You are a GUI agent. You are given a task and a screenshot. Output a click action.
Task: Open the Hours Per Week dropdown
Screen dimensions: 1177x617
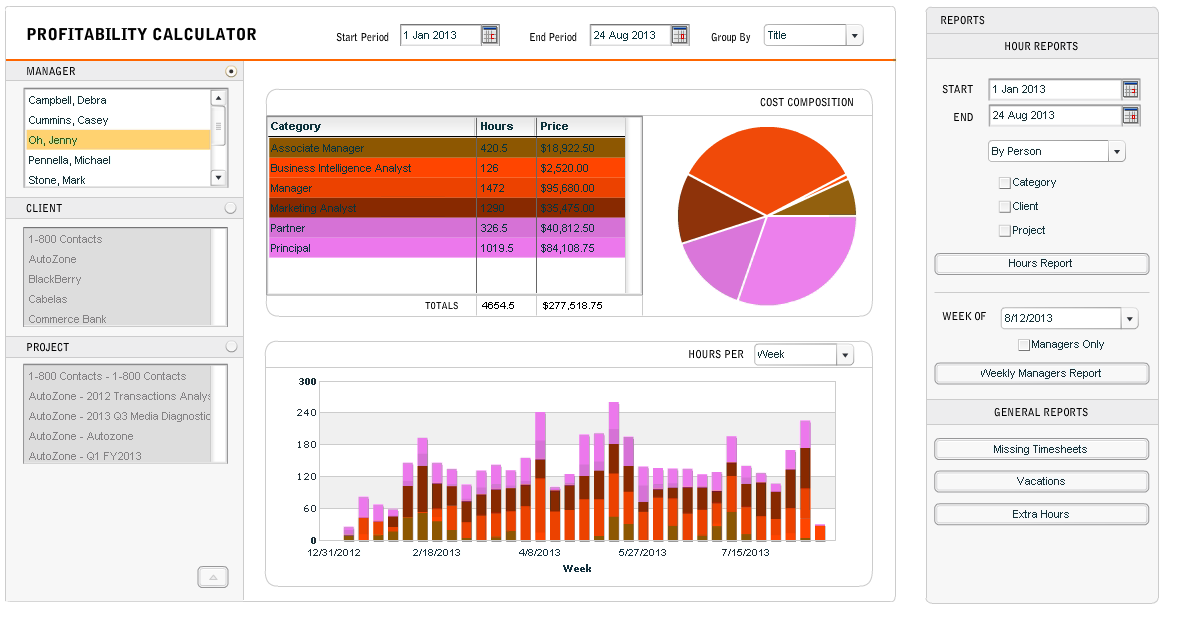point(845,354)
